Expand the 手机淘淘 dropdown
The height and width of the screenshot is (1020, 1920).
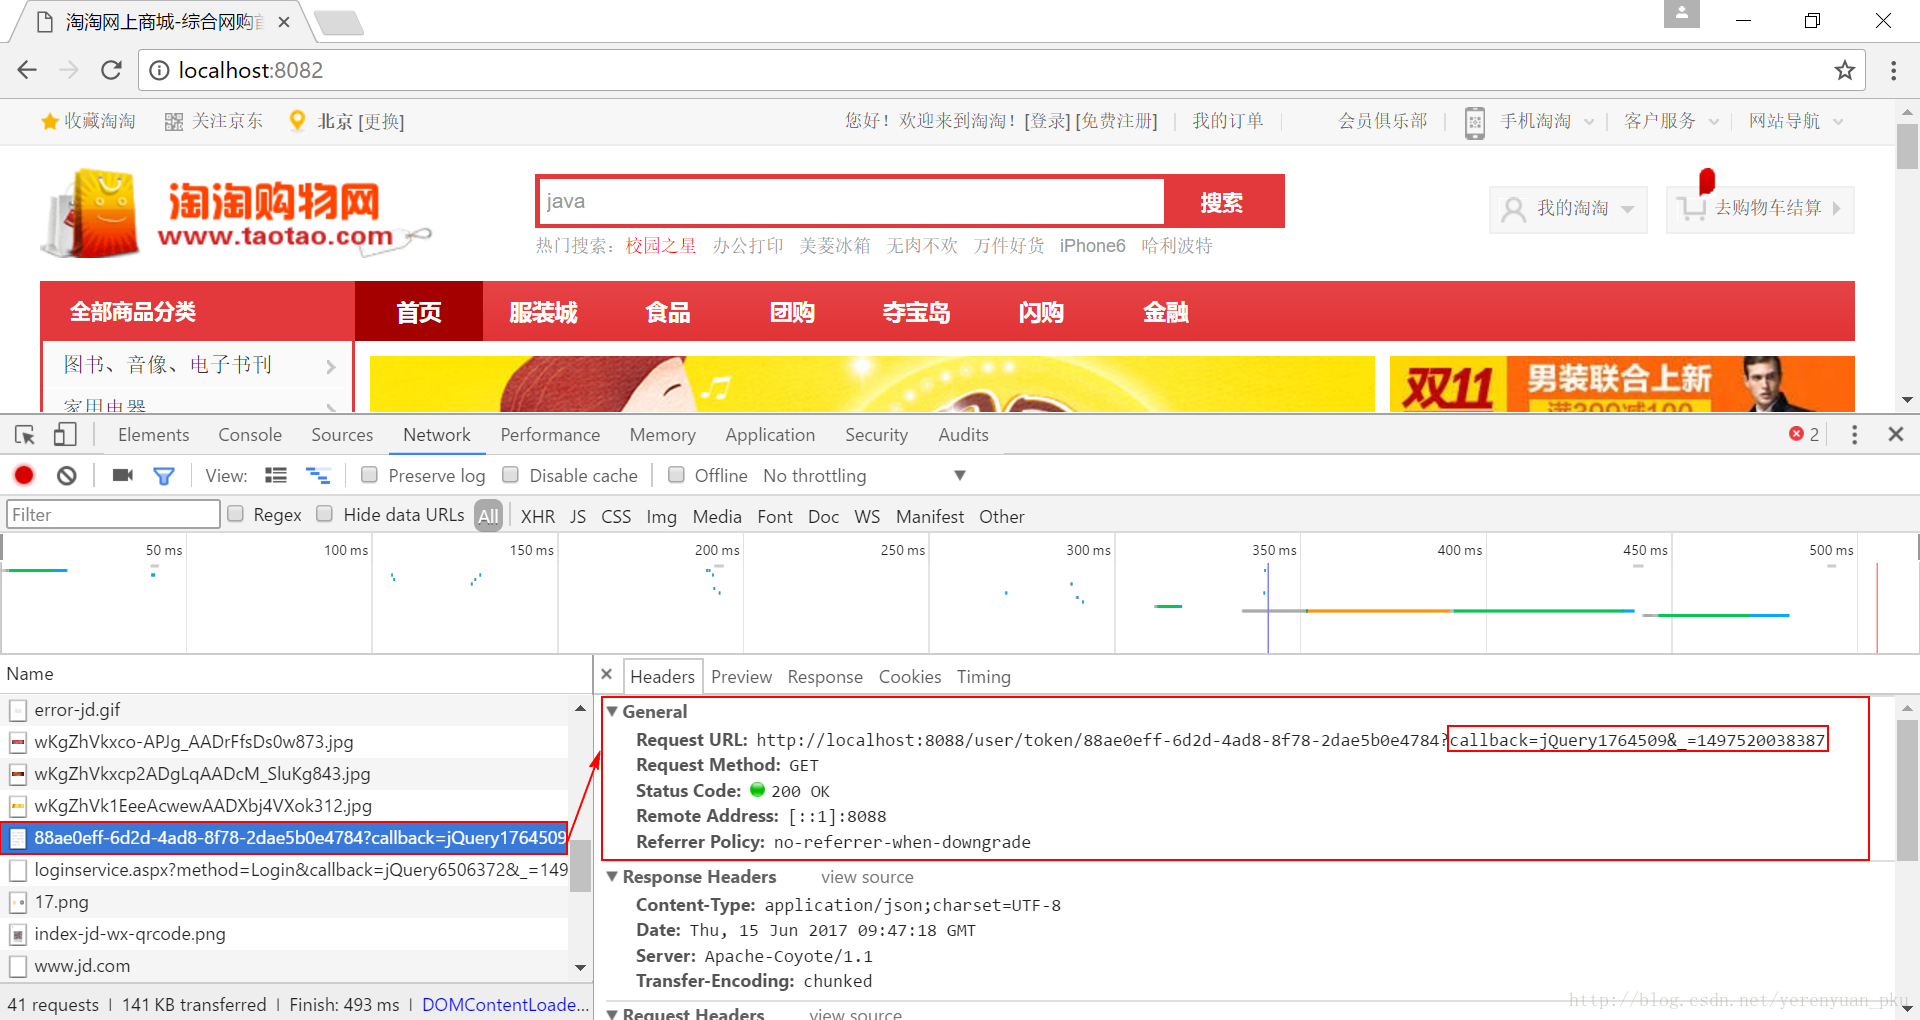[x=1589, y=122]
